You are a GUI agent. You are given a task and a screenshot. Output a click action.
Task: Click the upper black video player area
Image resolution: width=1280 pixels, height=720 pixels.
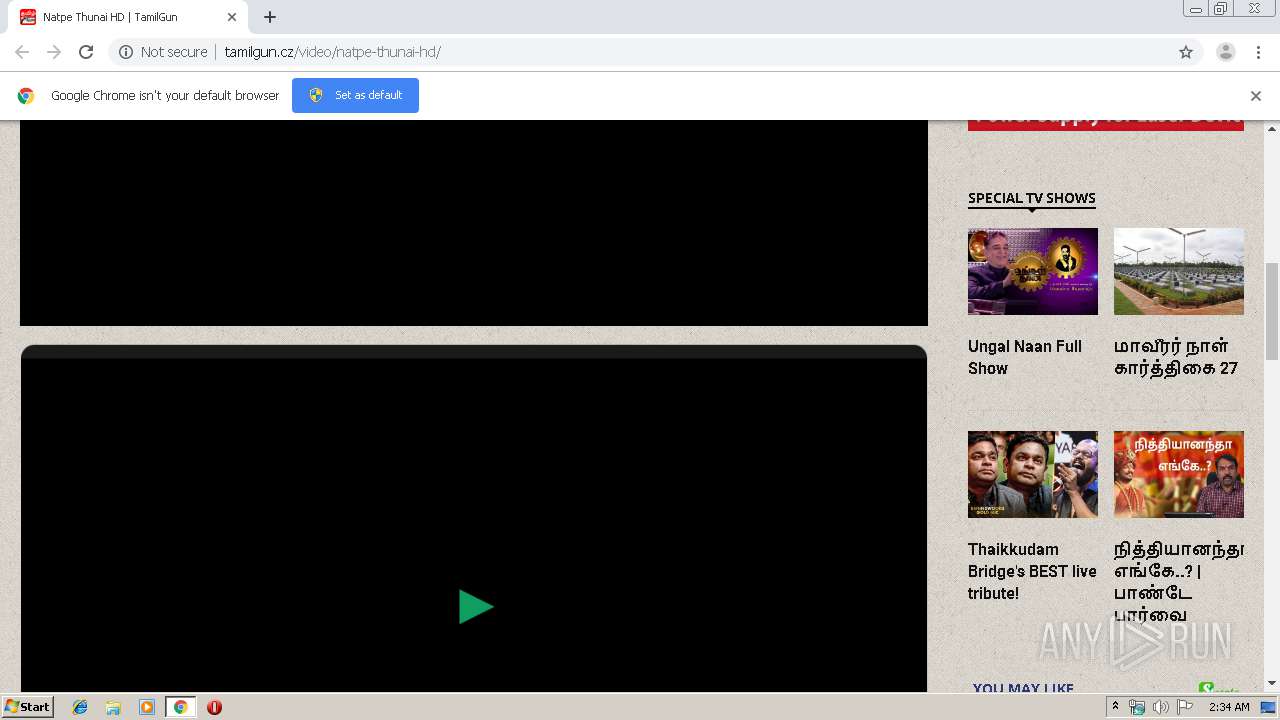[474, 223]
